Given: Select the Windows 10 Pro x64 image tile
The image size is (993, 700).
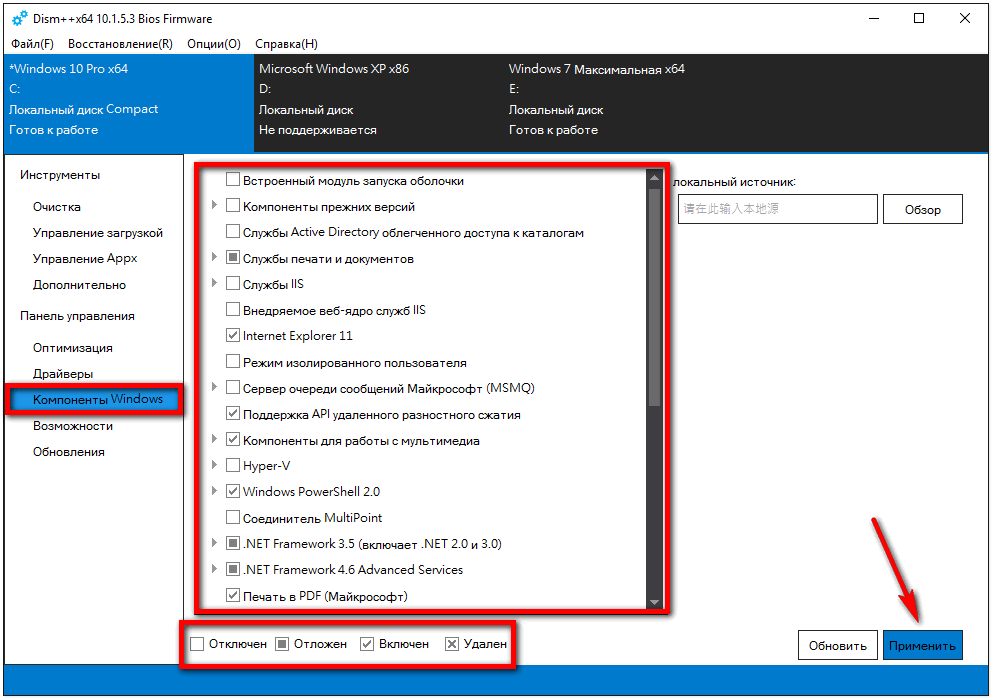Looking at the screenshot, I should pyautogui.click(x=129, y=103).
